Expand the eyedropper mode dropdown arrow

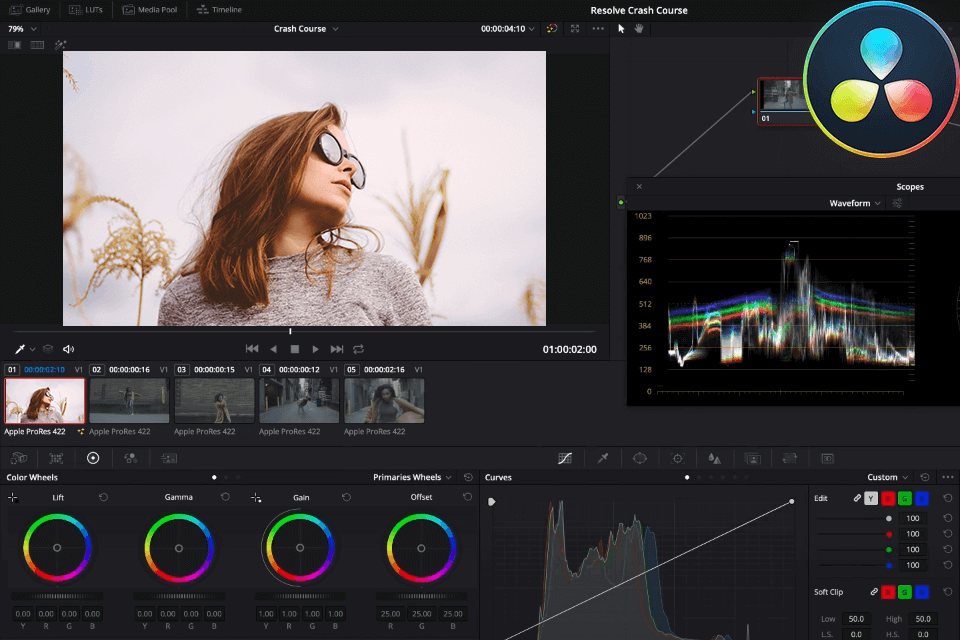coord(32,349)
